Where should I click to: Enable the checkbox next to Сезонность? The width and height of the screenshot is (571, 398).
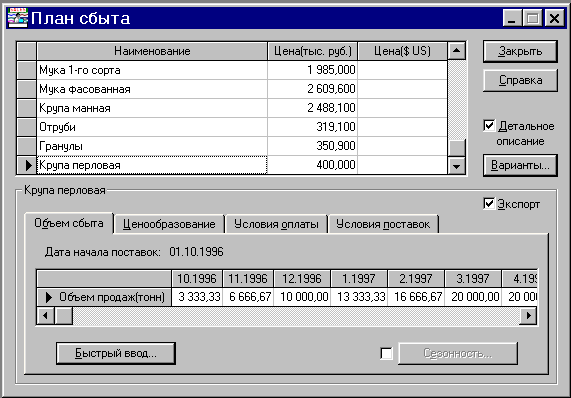pos(386,353)
